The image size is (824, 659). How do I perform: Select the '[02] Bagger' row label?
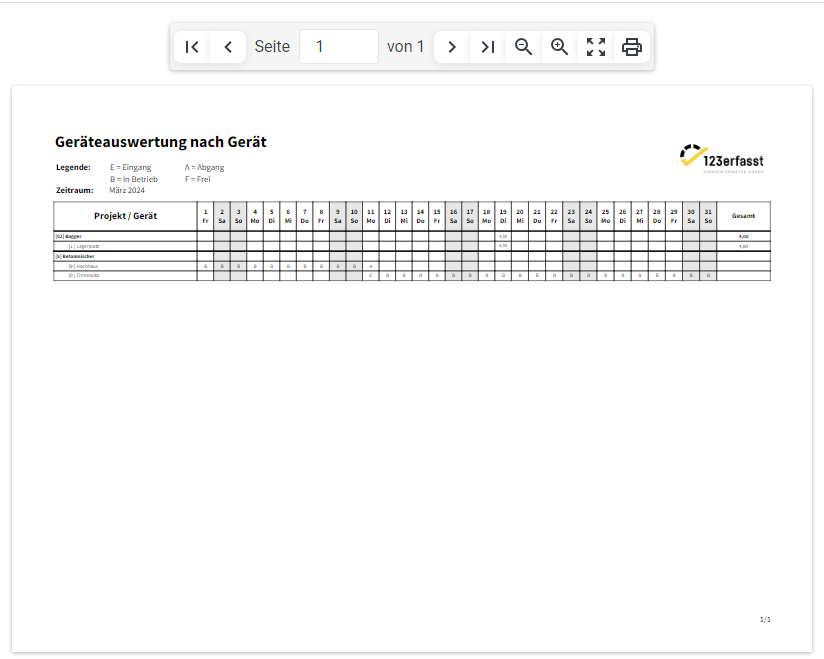(x=68, y=236)
